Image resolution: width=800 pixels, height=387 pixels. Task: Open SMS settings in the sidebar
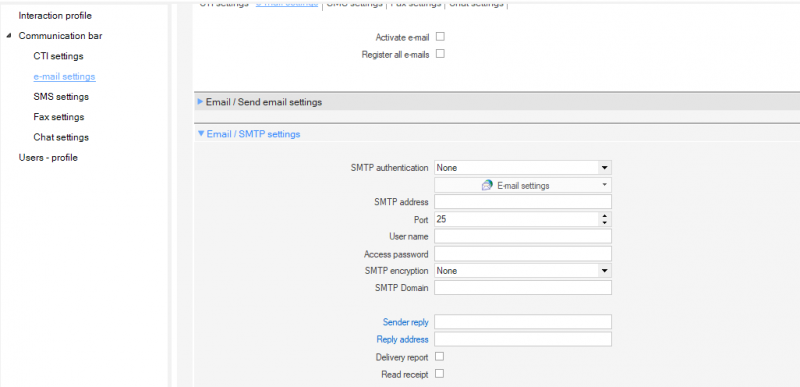click(x=61, y=97)
